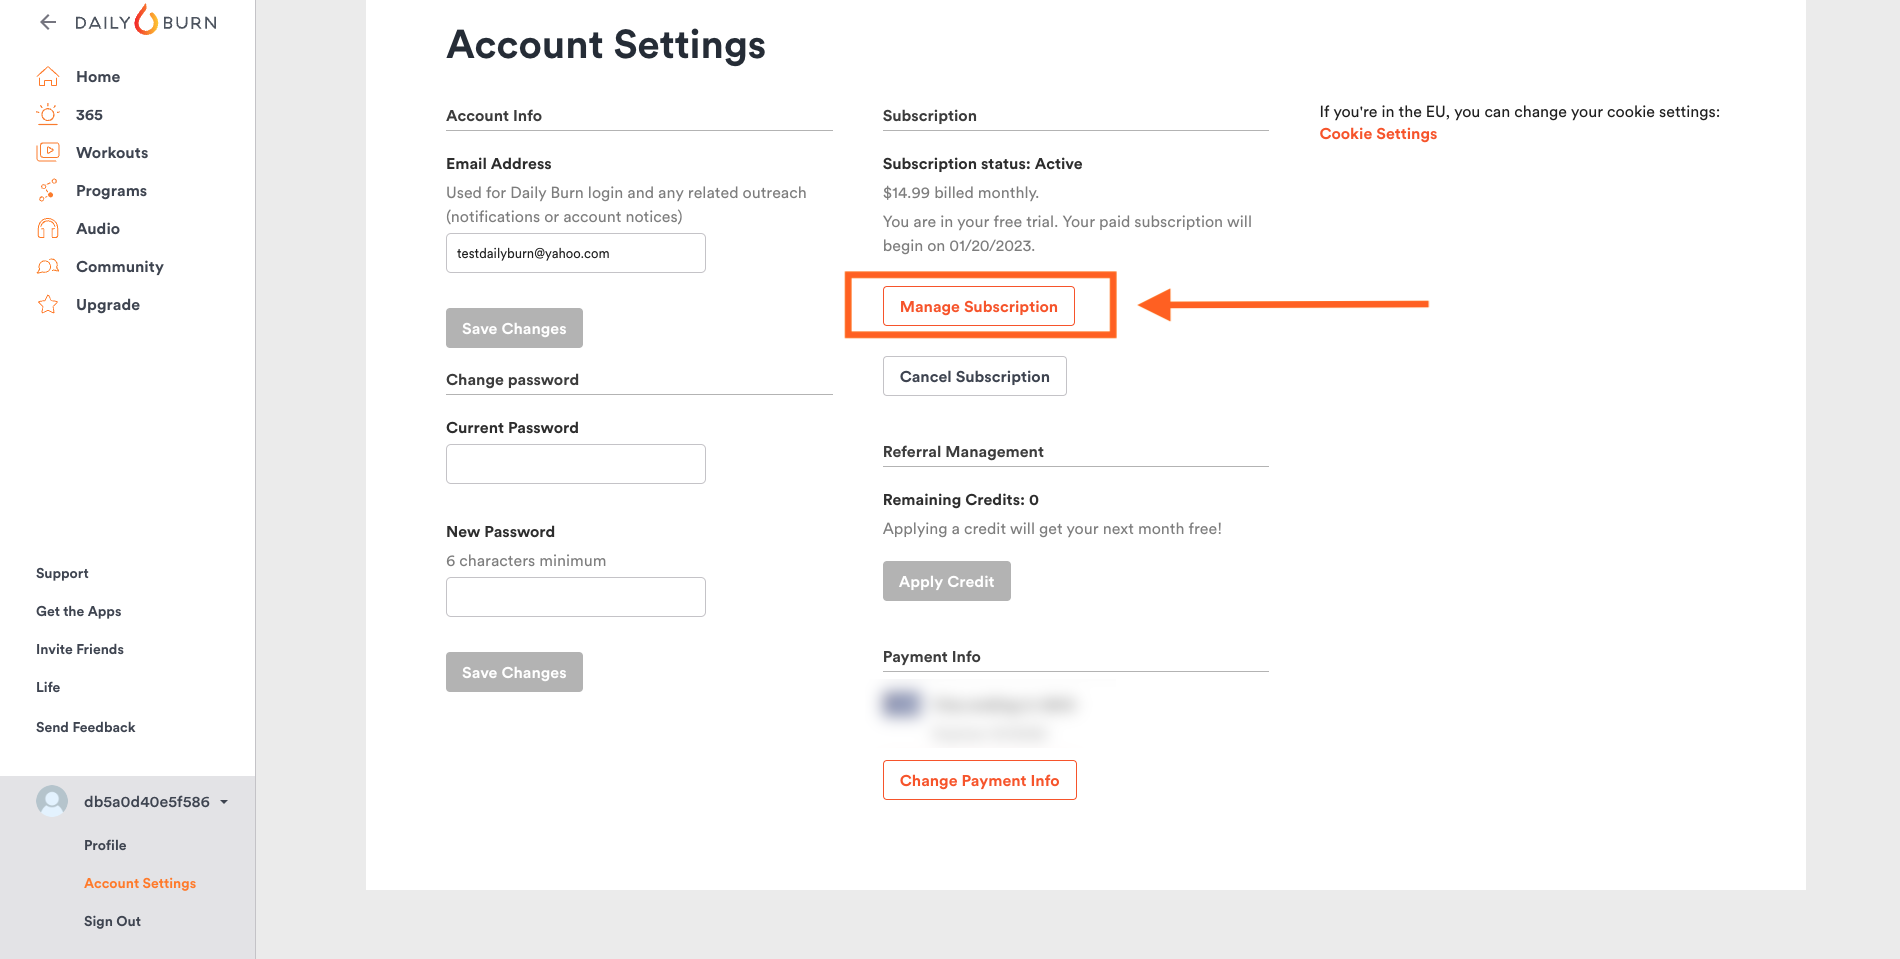Click the Payment Info heading
The image size is (1900, 959).
click(932, 657)
